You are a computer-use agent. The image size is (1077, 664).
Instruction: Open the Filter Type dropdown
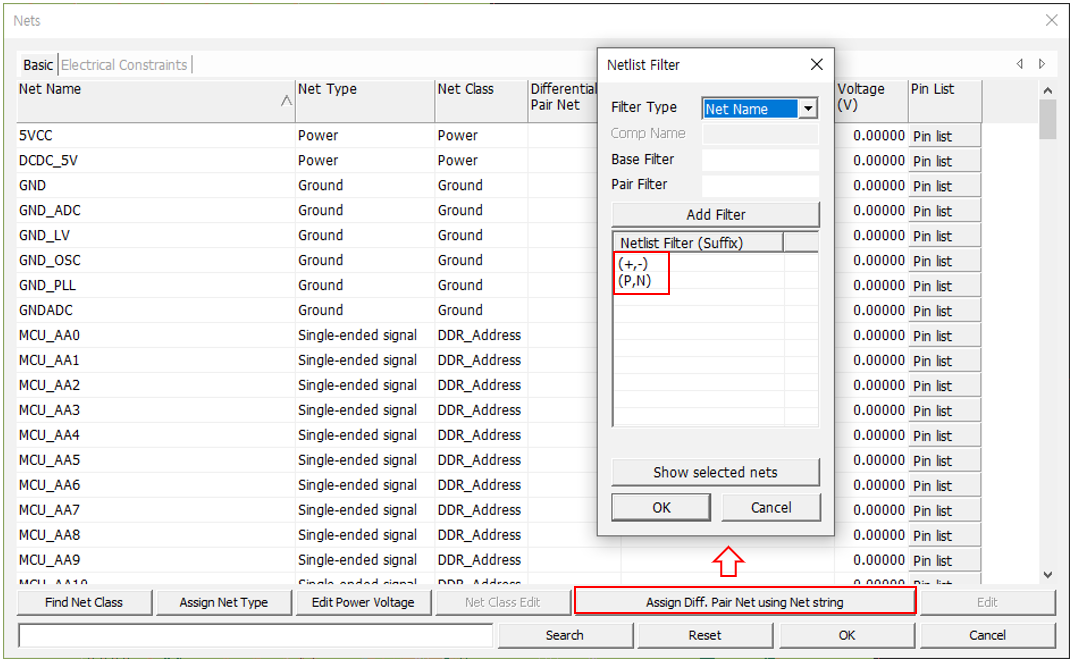(x=808, y=109)
